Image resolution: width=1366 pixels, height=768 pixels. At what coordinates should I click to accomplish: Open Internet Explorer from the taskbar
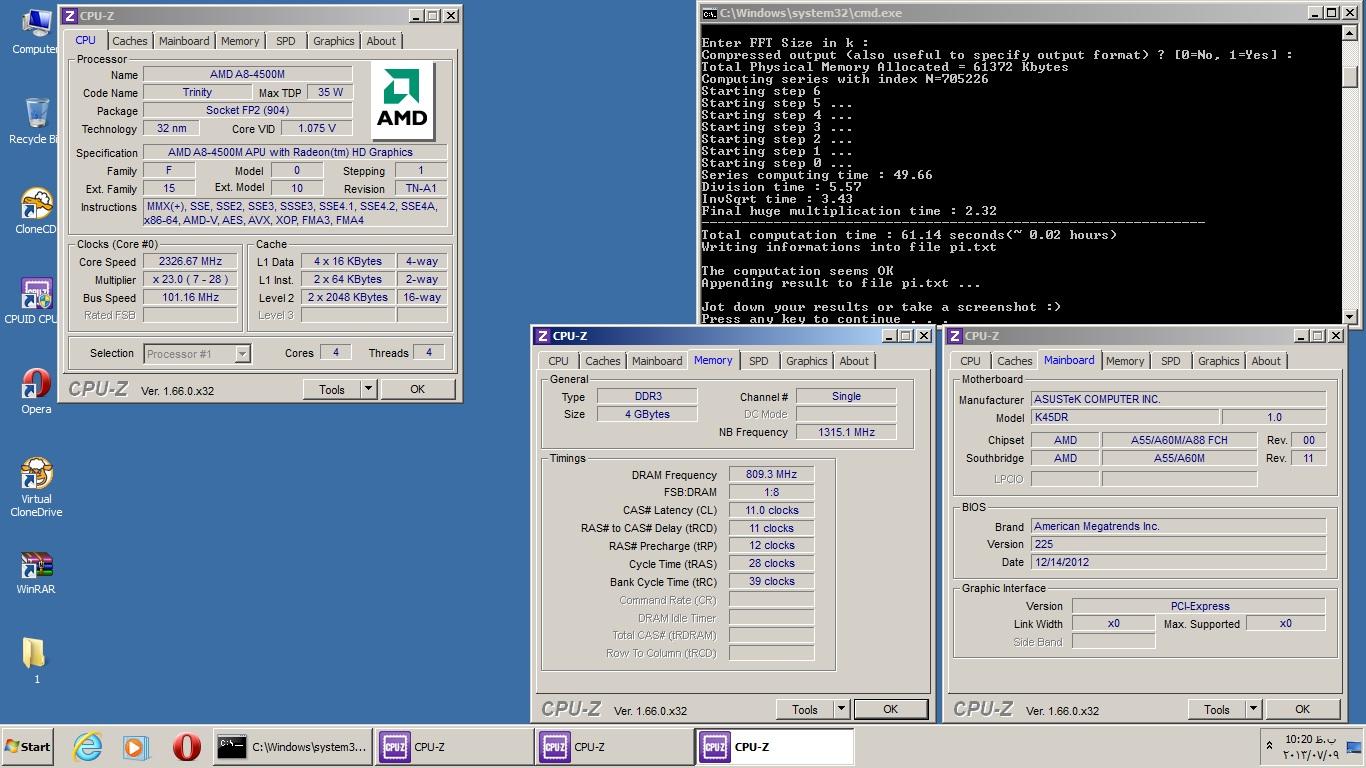88,747
